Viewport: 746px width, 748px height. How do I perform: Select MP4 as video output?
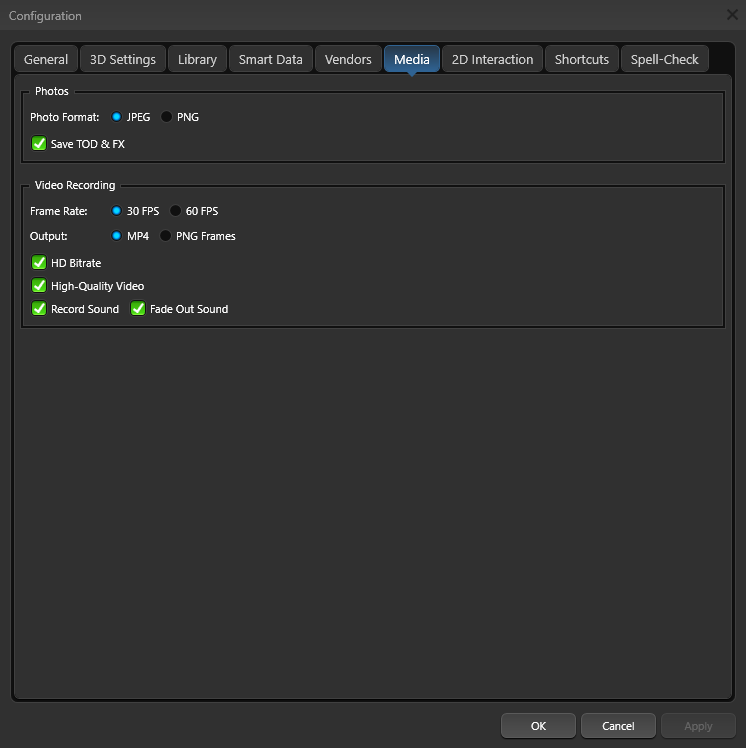click(x=117, y=236)
